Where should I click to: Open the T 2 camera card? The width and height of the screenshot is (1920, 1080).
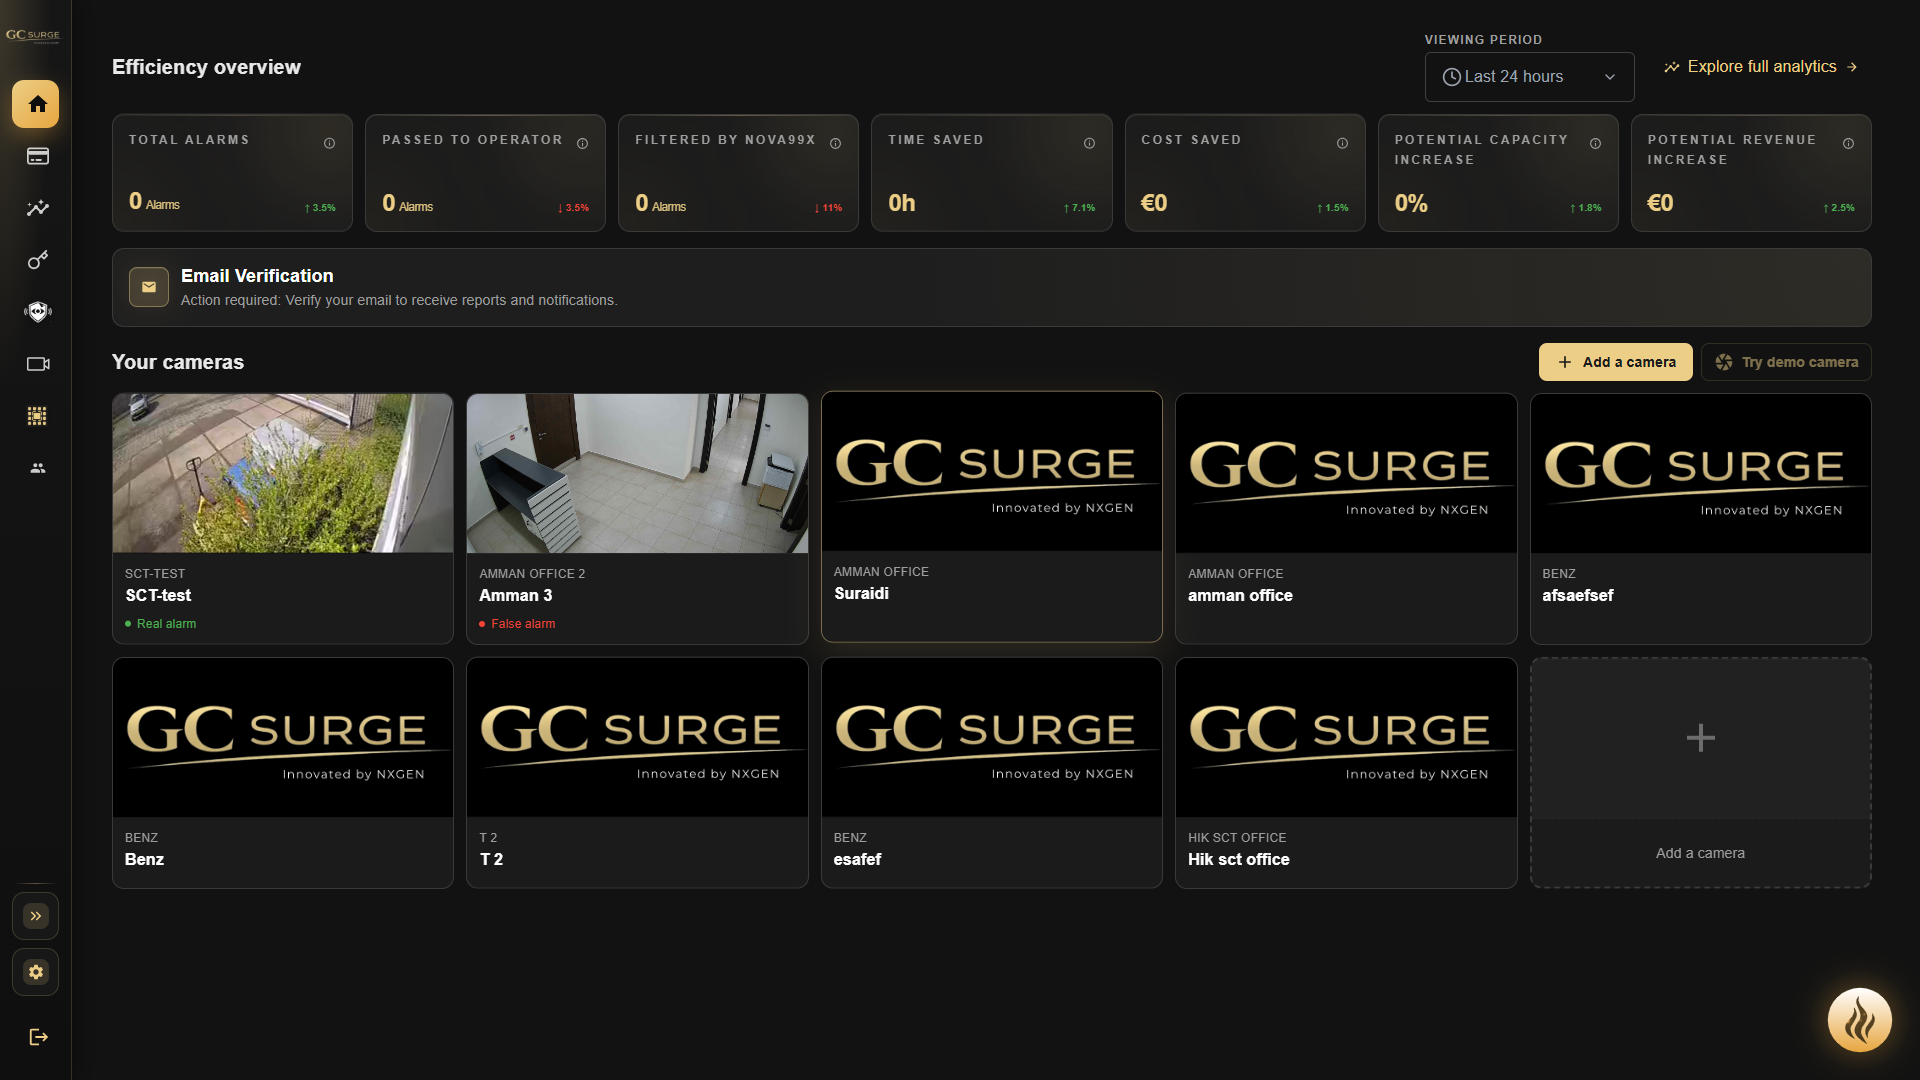637,773
